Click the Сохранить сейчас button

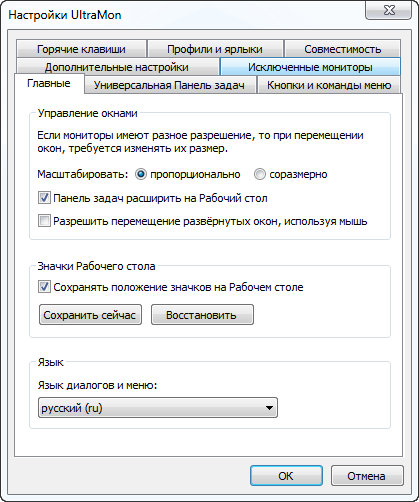[x=90, y=314]
